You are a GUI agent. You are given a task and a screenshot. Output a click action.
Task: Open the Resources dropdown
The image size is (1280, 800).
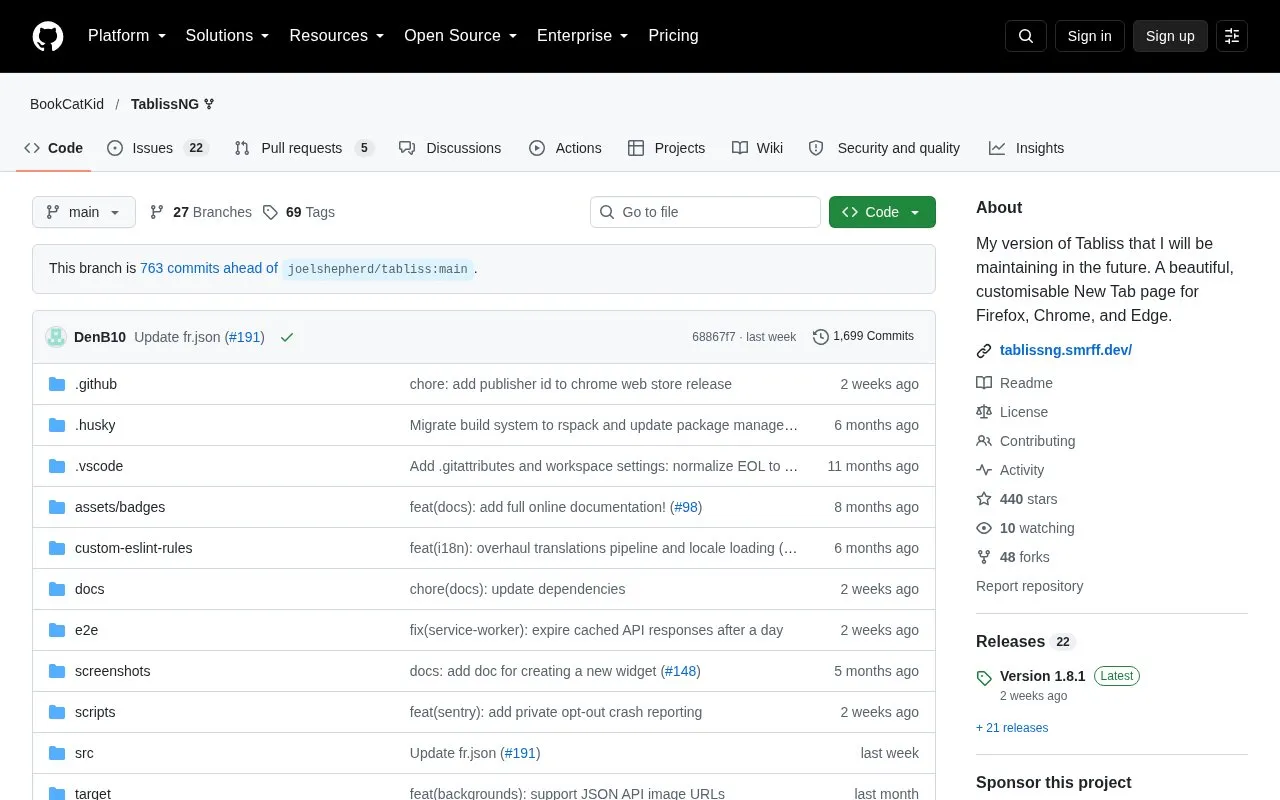point(337,36)
